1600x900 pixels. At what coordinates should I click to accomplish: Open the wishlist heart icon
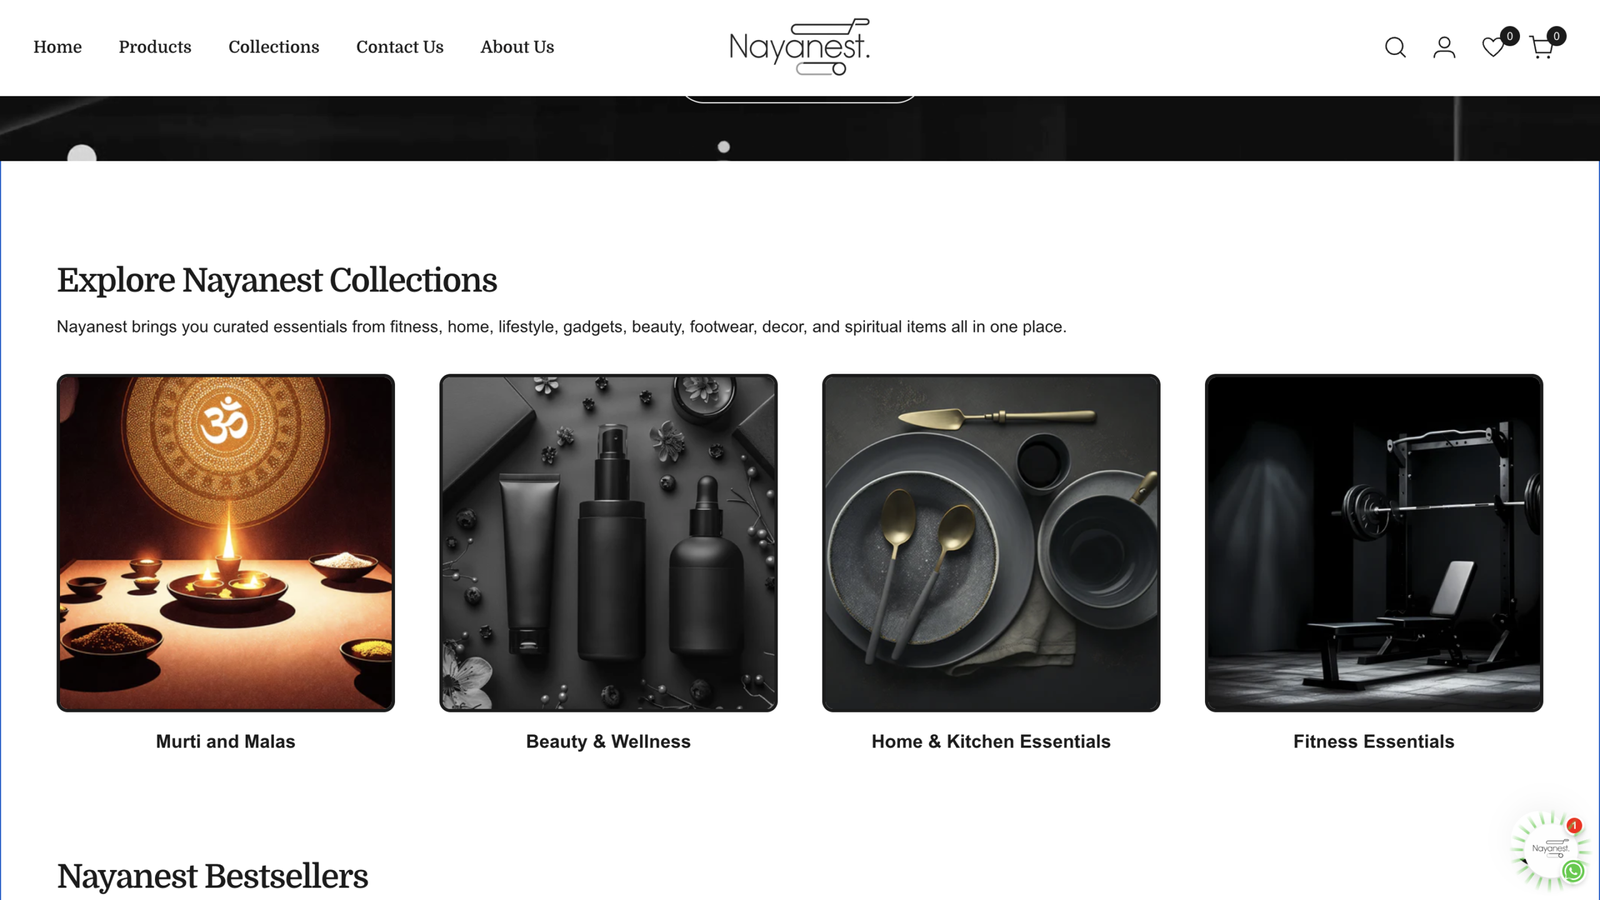(x=1493, y=47)
